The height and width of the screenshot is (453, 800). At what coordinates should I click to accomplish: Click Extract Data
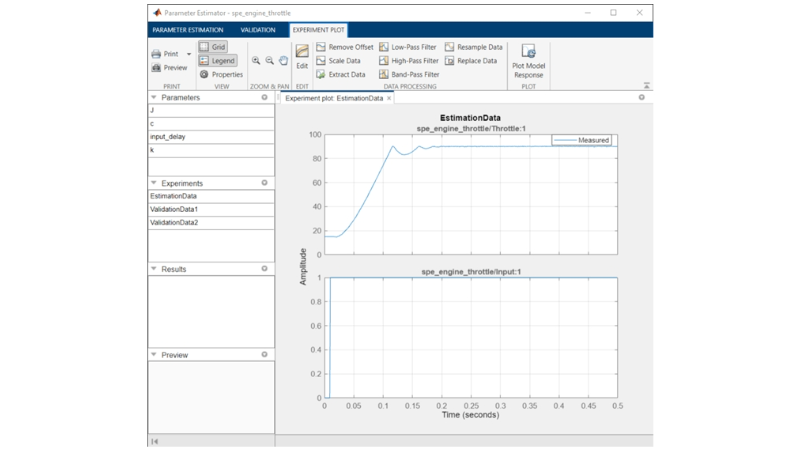[341, 74]
